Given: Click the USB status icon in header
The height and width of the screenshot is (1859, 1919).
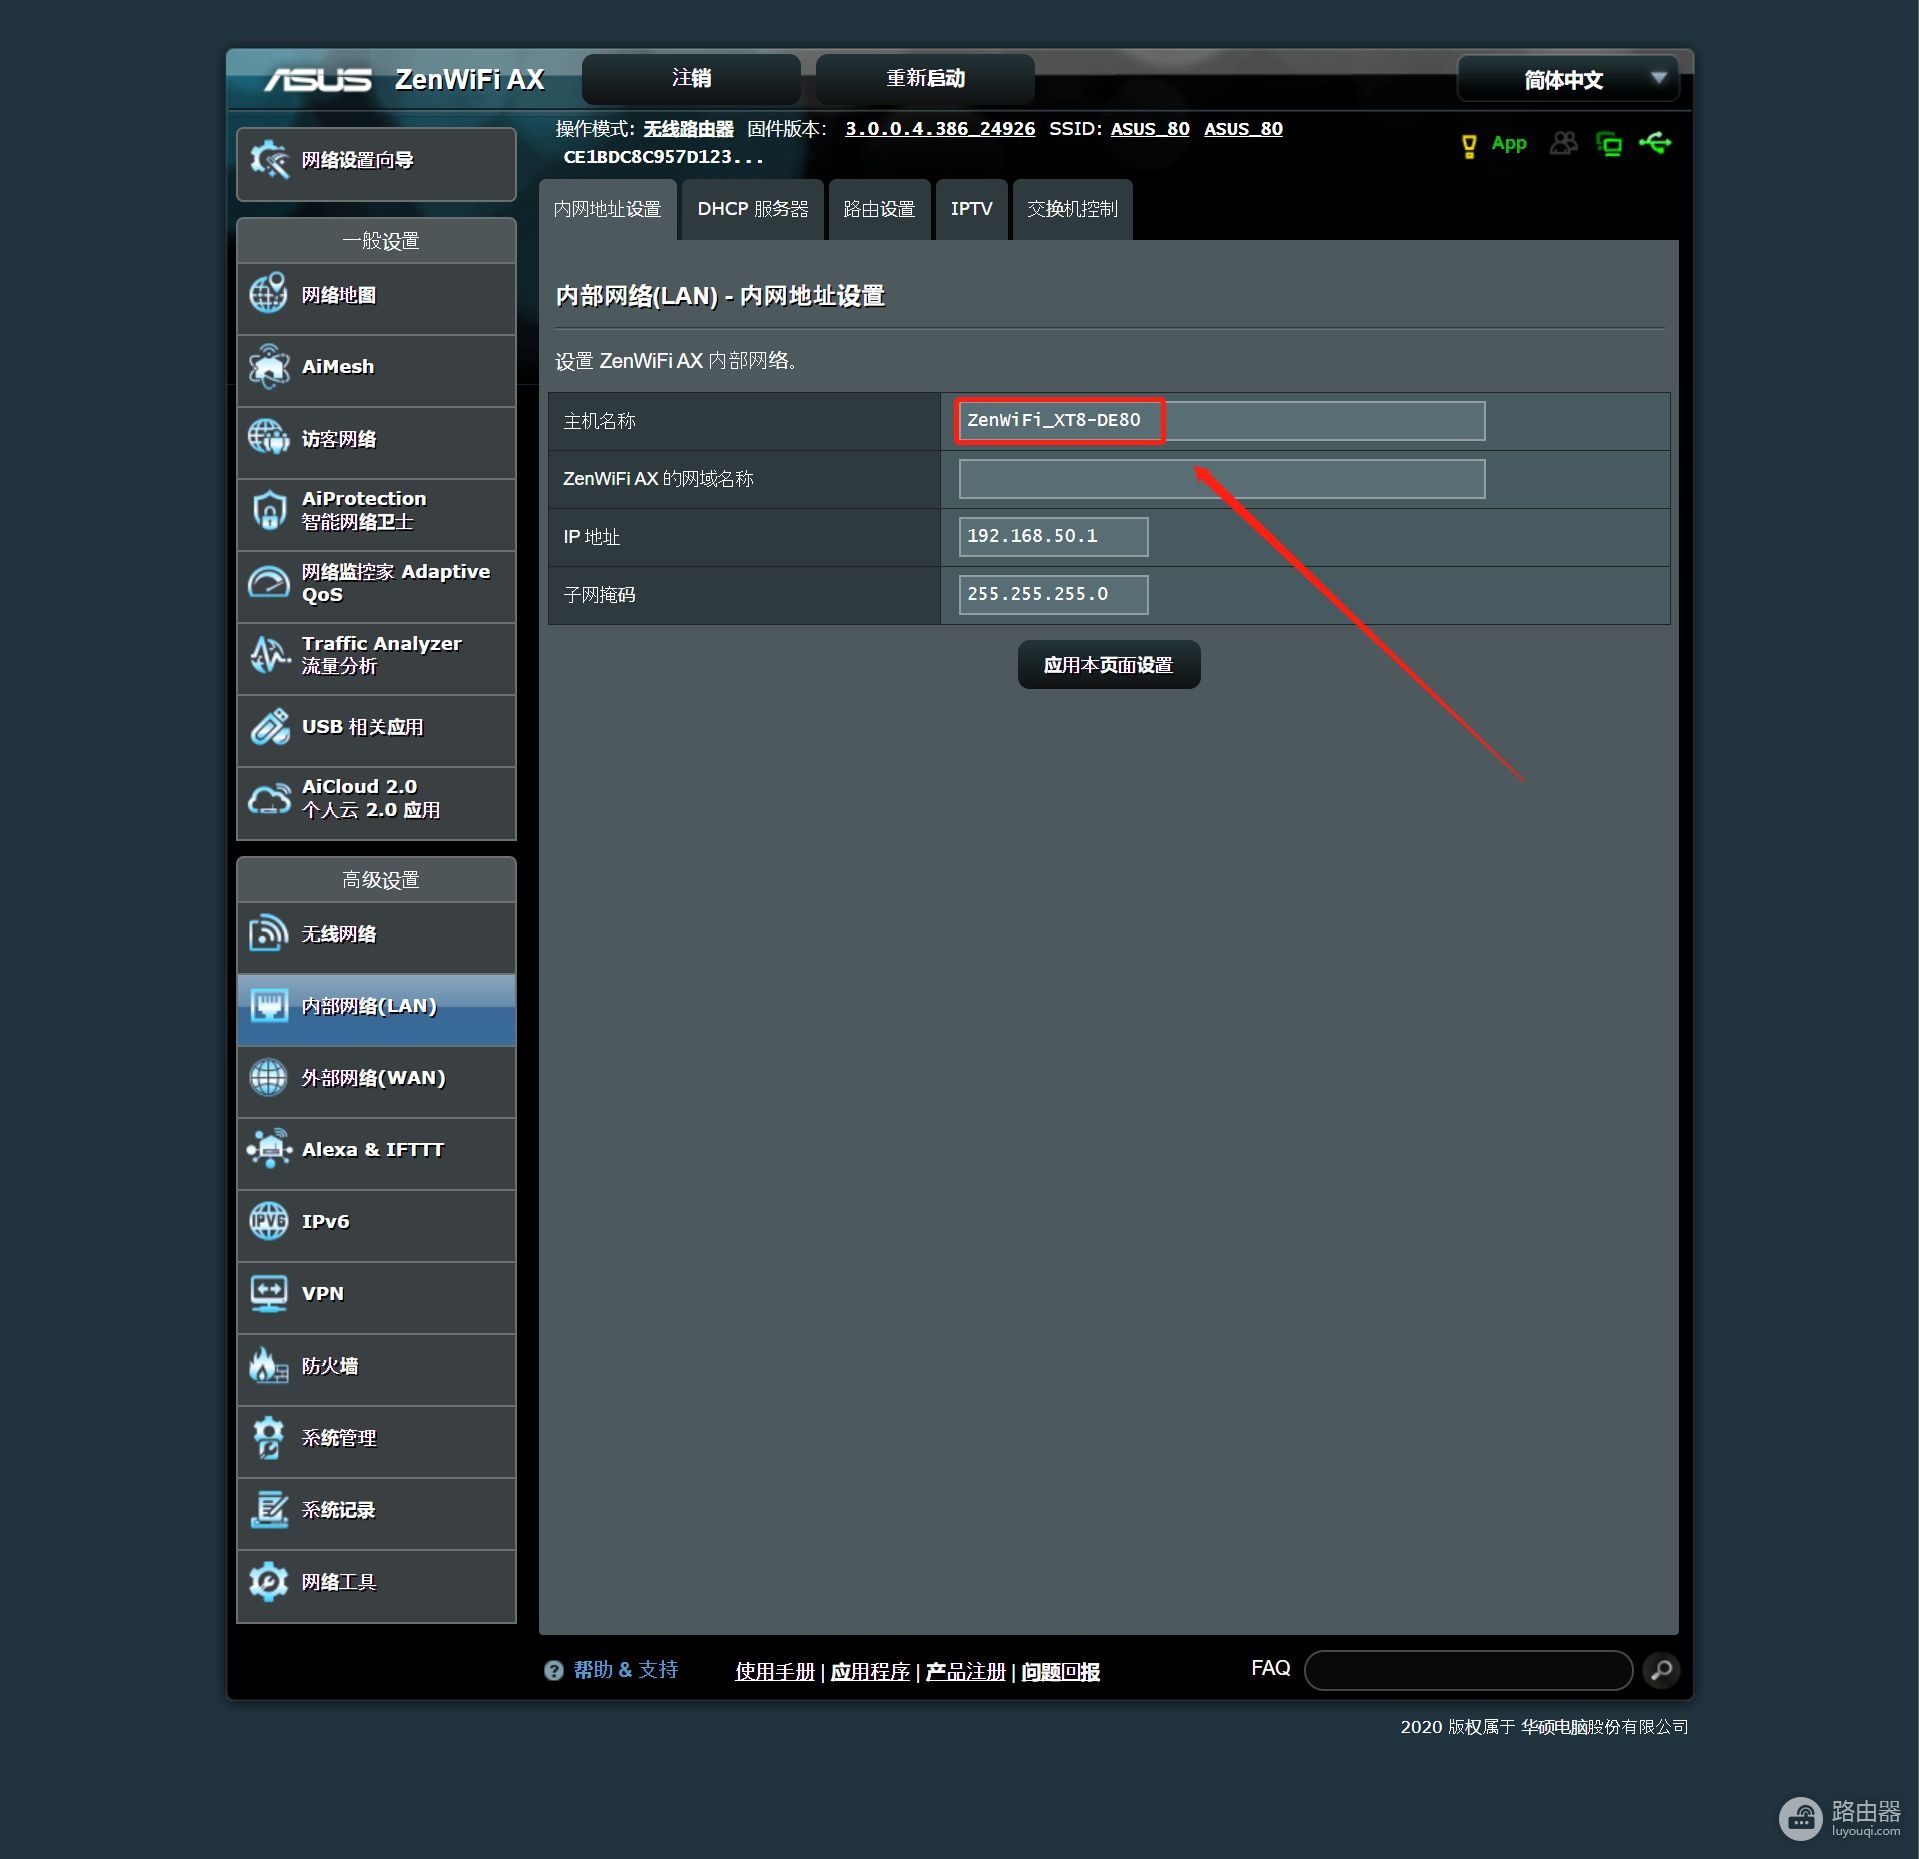Looking at the screenshot, I should click(x=1655, y=143).
